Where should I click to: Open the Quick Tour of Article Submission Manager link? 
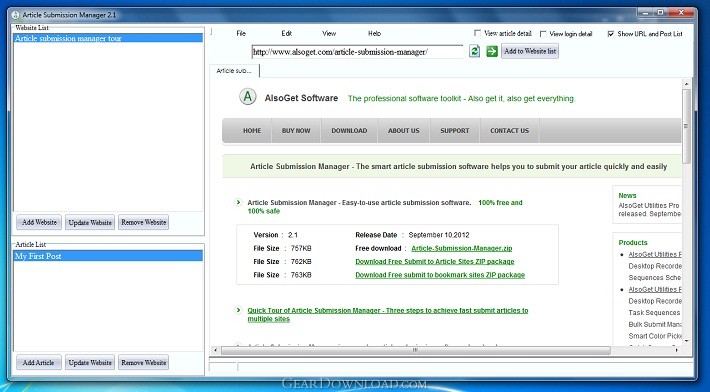(x=388, y=315)
